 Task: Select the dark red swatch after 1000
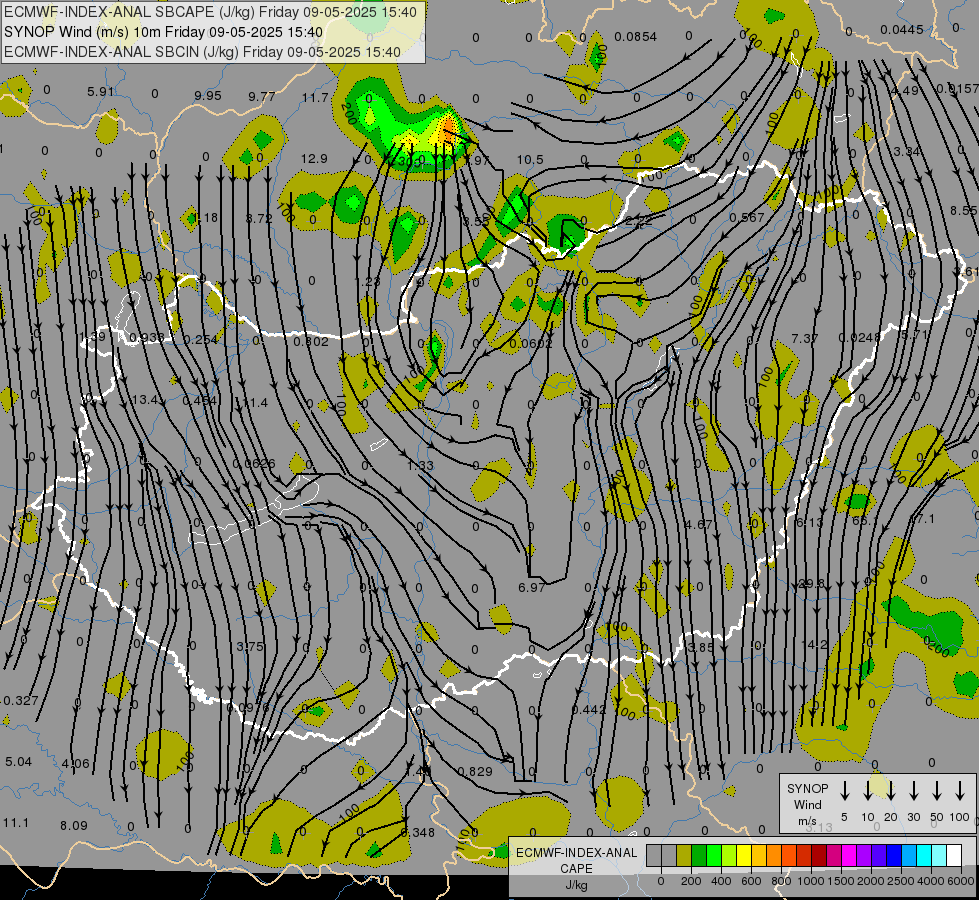819,855
